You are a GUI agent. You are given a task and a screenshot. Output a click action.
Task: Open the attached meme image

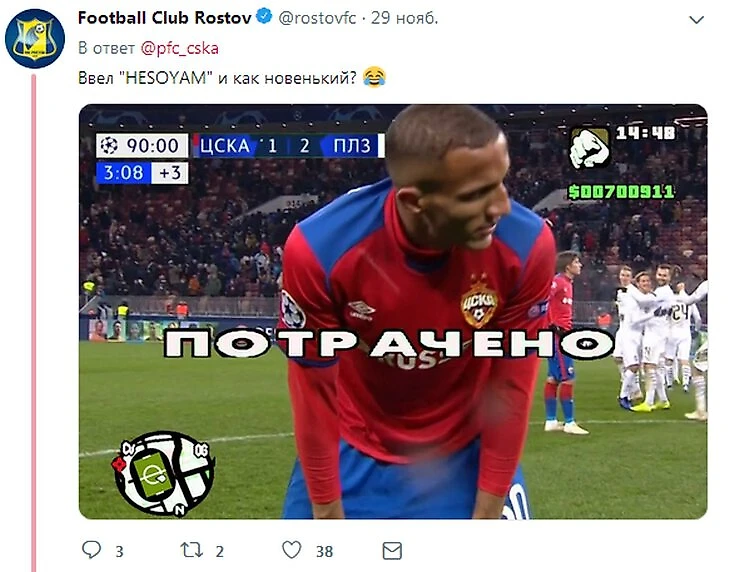click(x=393, y=311)
